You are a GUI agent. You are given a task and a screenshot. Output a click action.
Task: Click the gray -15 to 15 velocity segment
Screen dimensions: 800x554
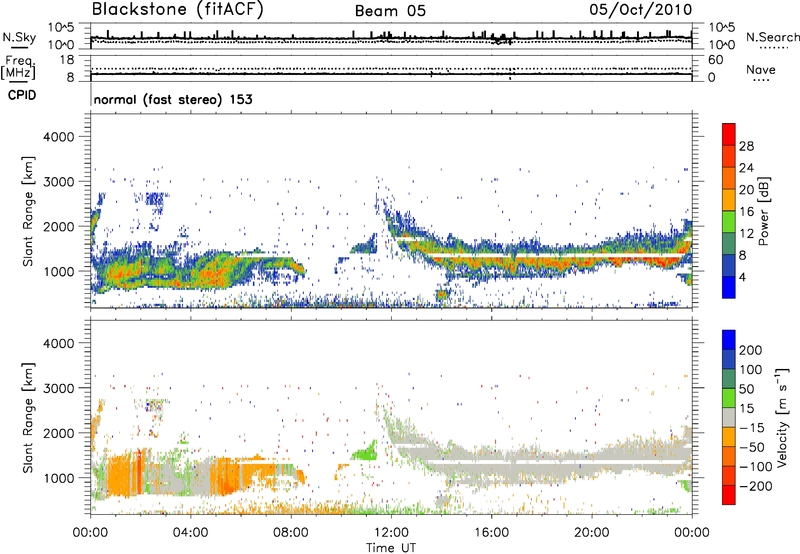point(729,417)
